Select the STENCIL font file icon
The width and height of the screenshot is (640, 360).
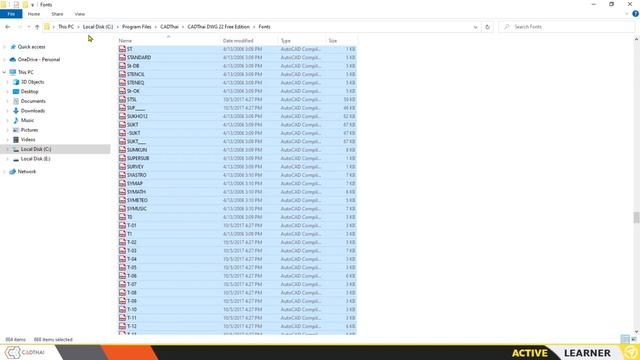pyautogui.click(x=122, y=74)
